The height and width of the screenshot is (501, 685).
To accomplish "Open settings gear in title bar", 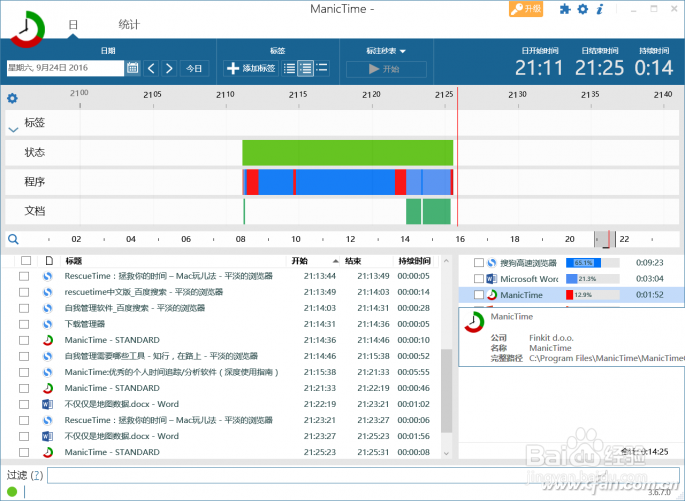I will (x=583, y=9).
